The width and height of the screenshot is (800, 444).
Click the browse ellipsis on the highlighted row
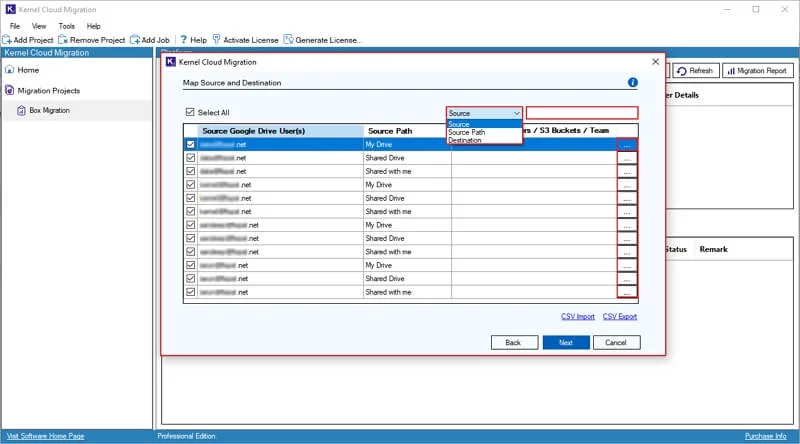[x=627, y=145]
